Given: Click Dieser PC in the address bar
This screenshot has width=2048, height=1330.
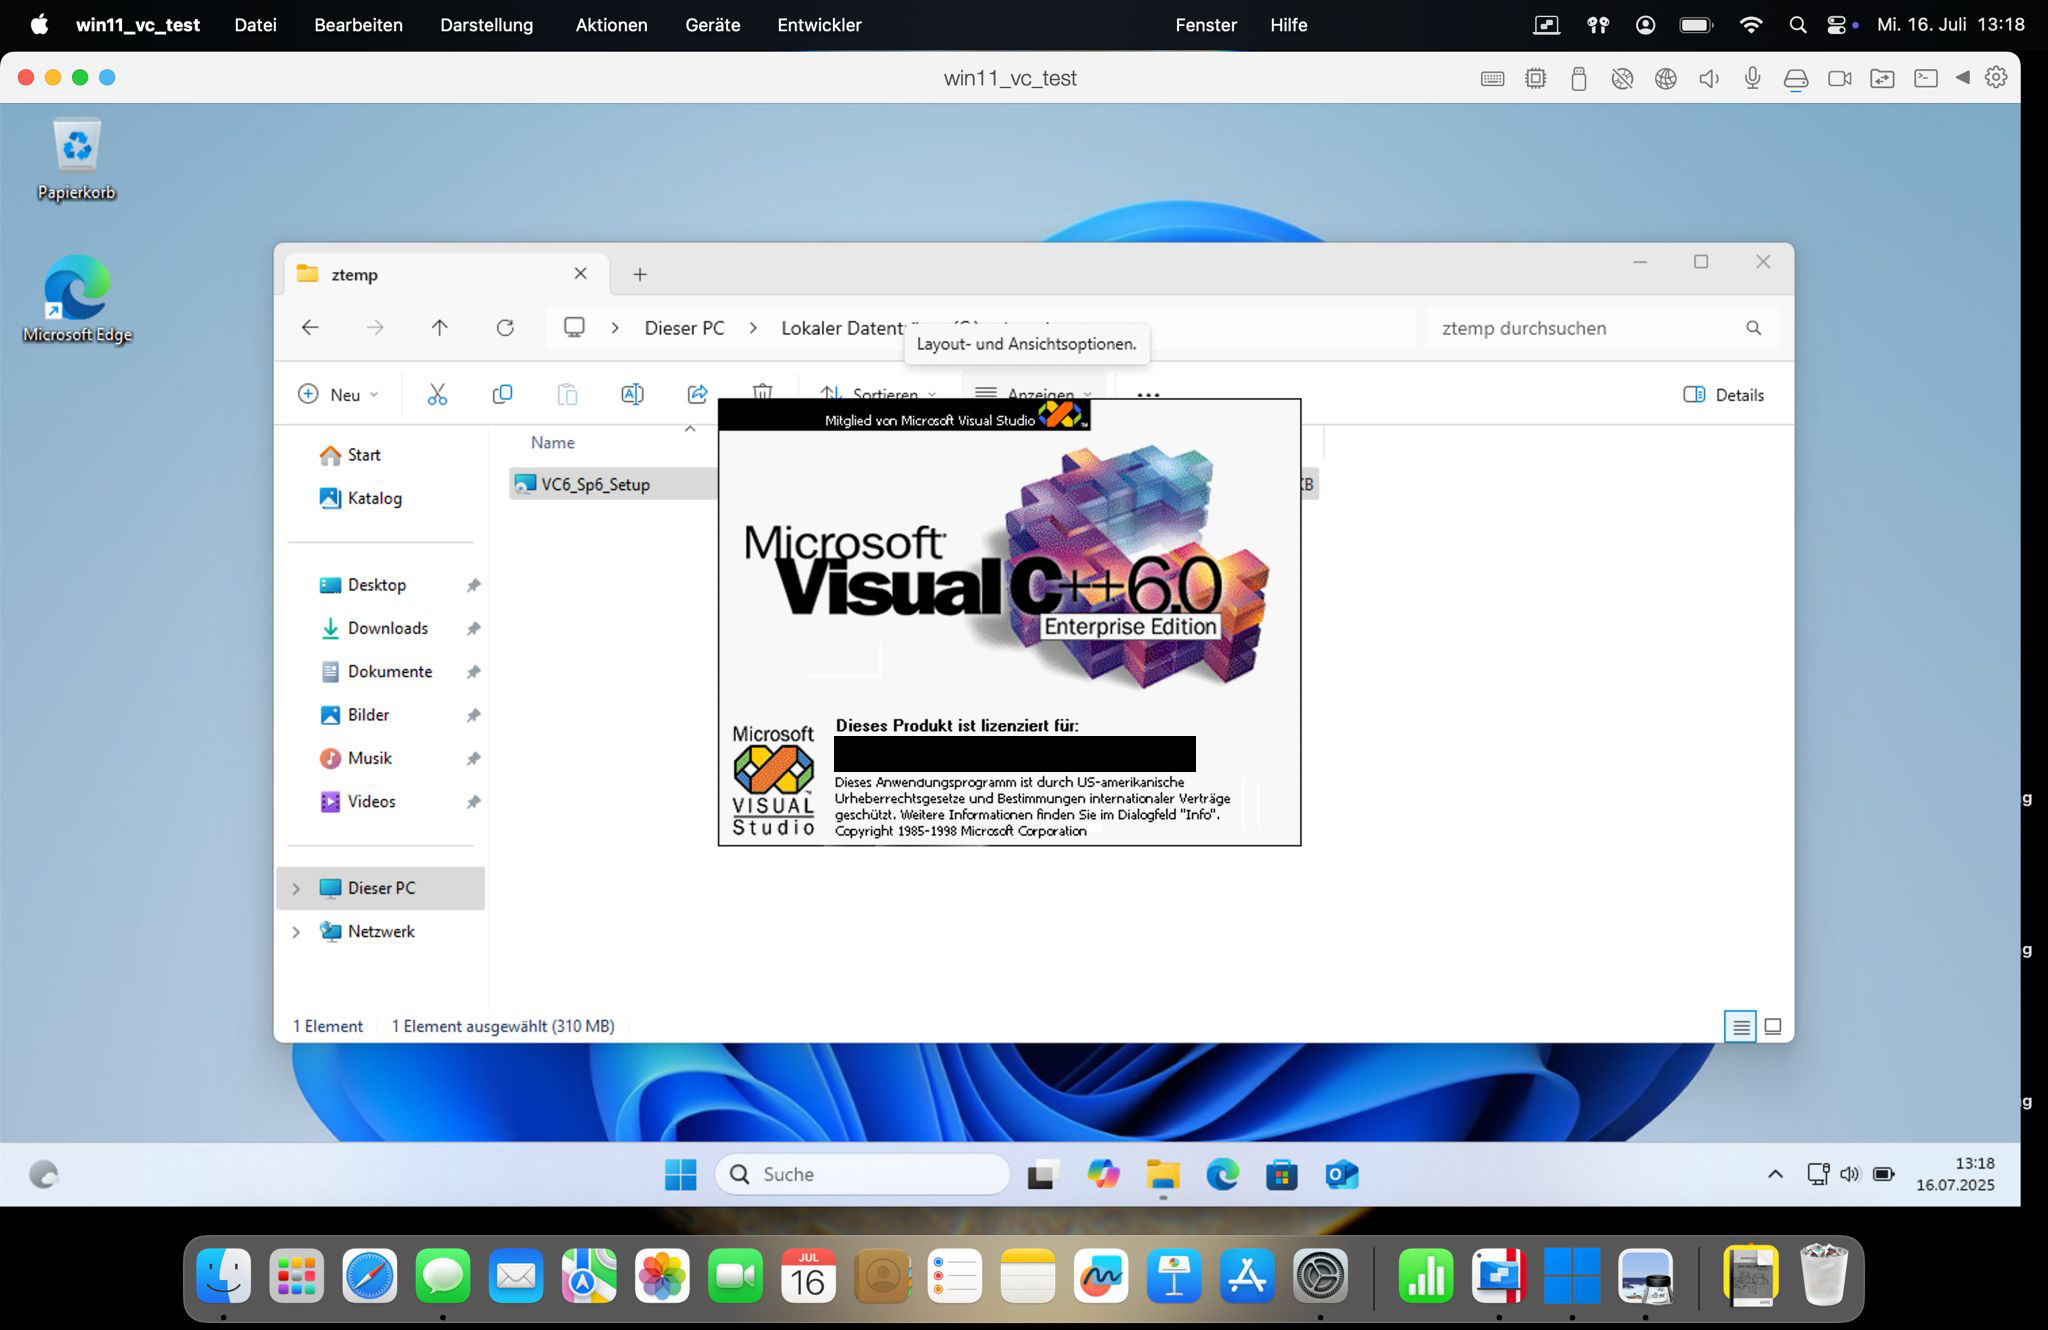Looking at the screenshot, I should click(x=684, y=328).
